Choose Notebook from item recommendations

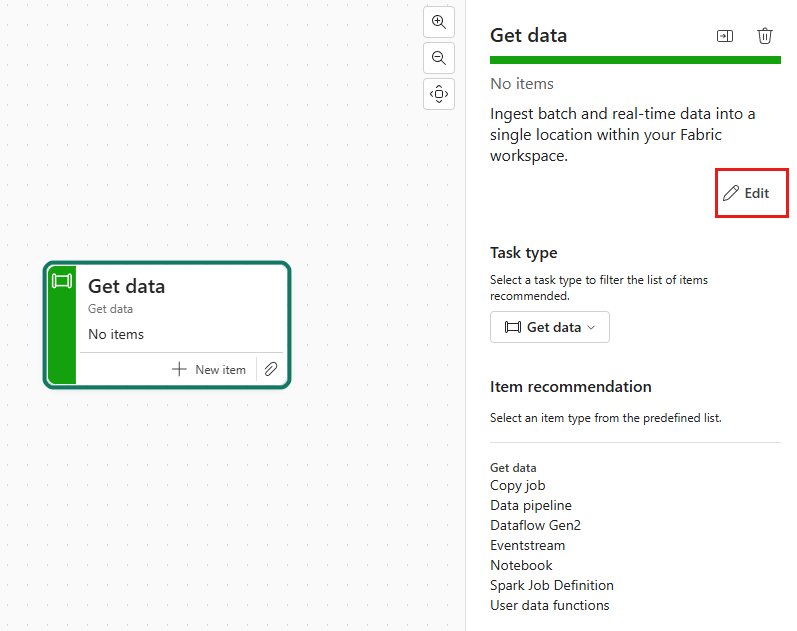point(521,566)
